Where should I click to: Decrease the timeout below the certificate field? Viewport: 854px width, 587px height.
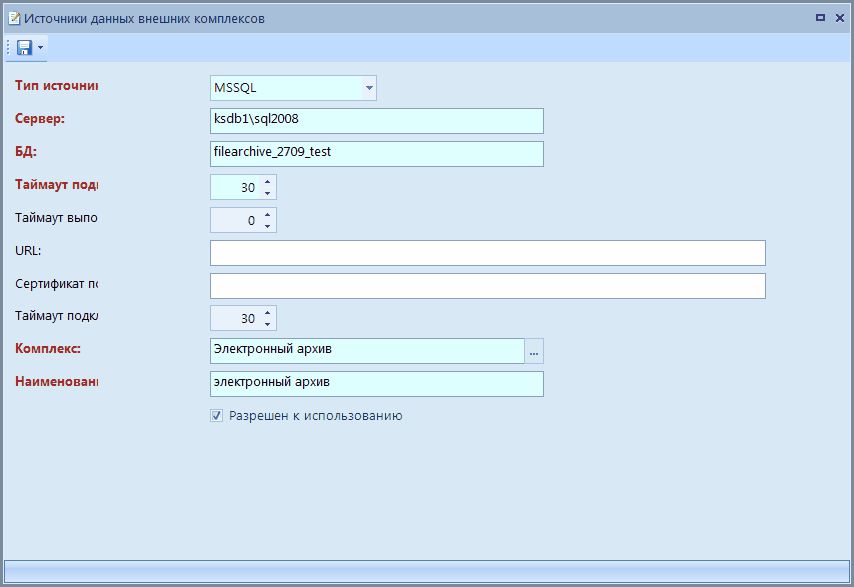[268, 324]
